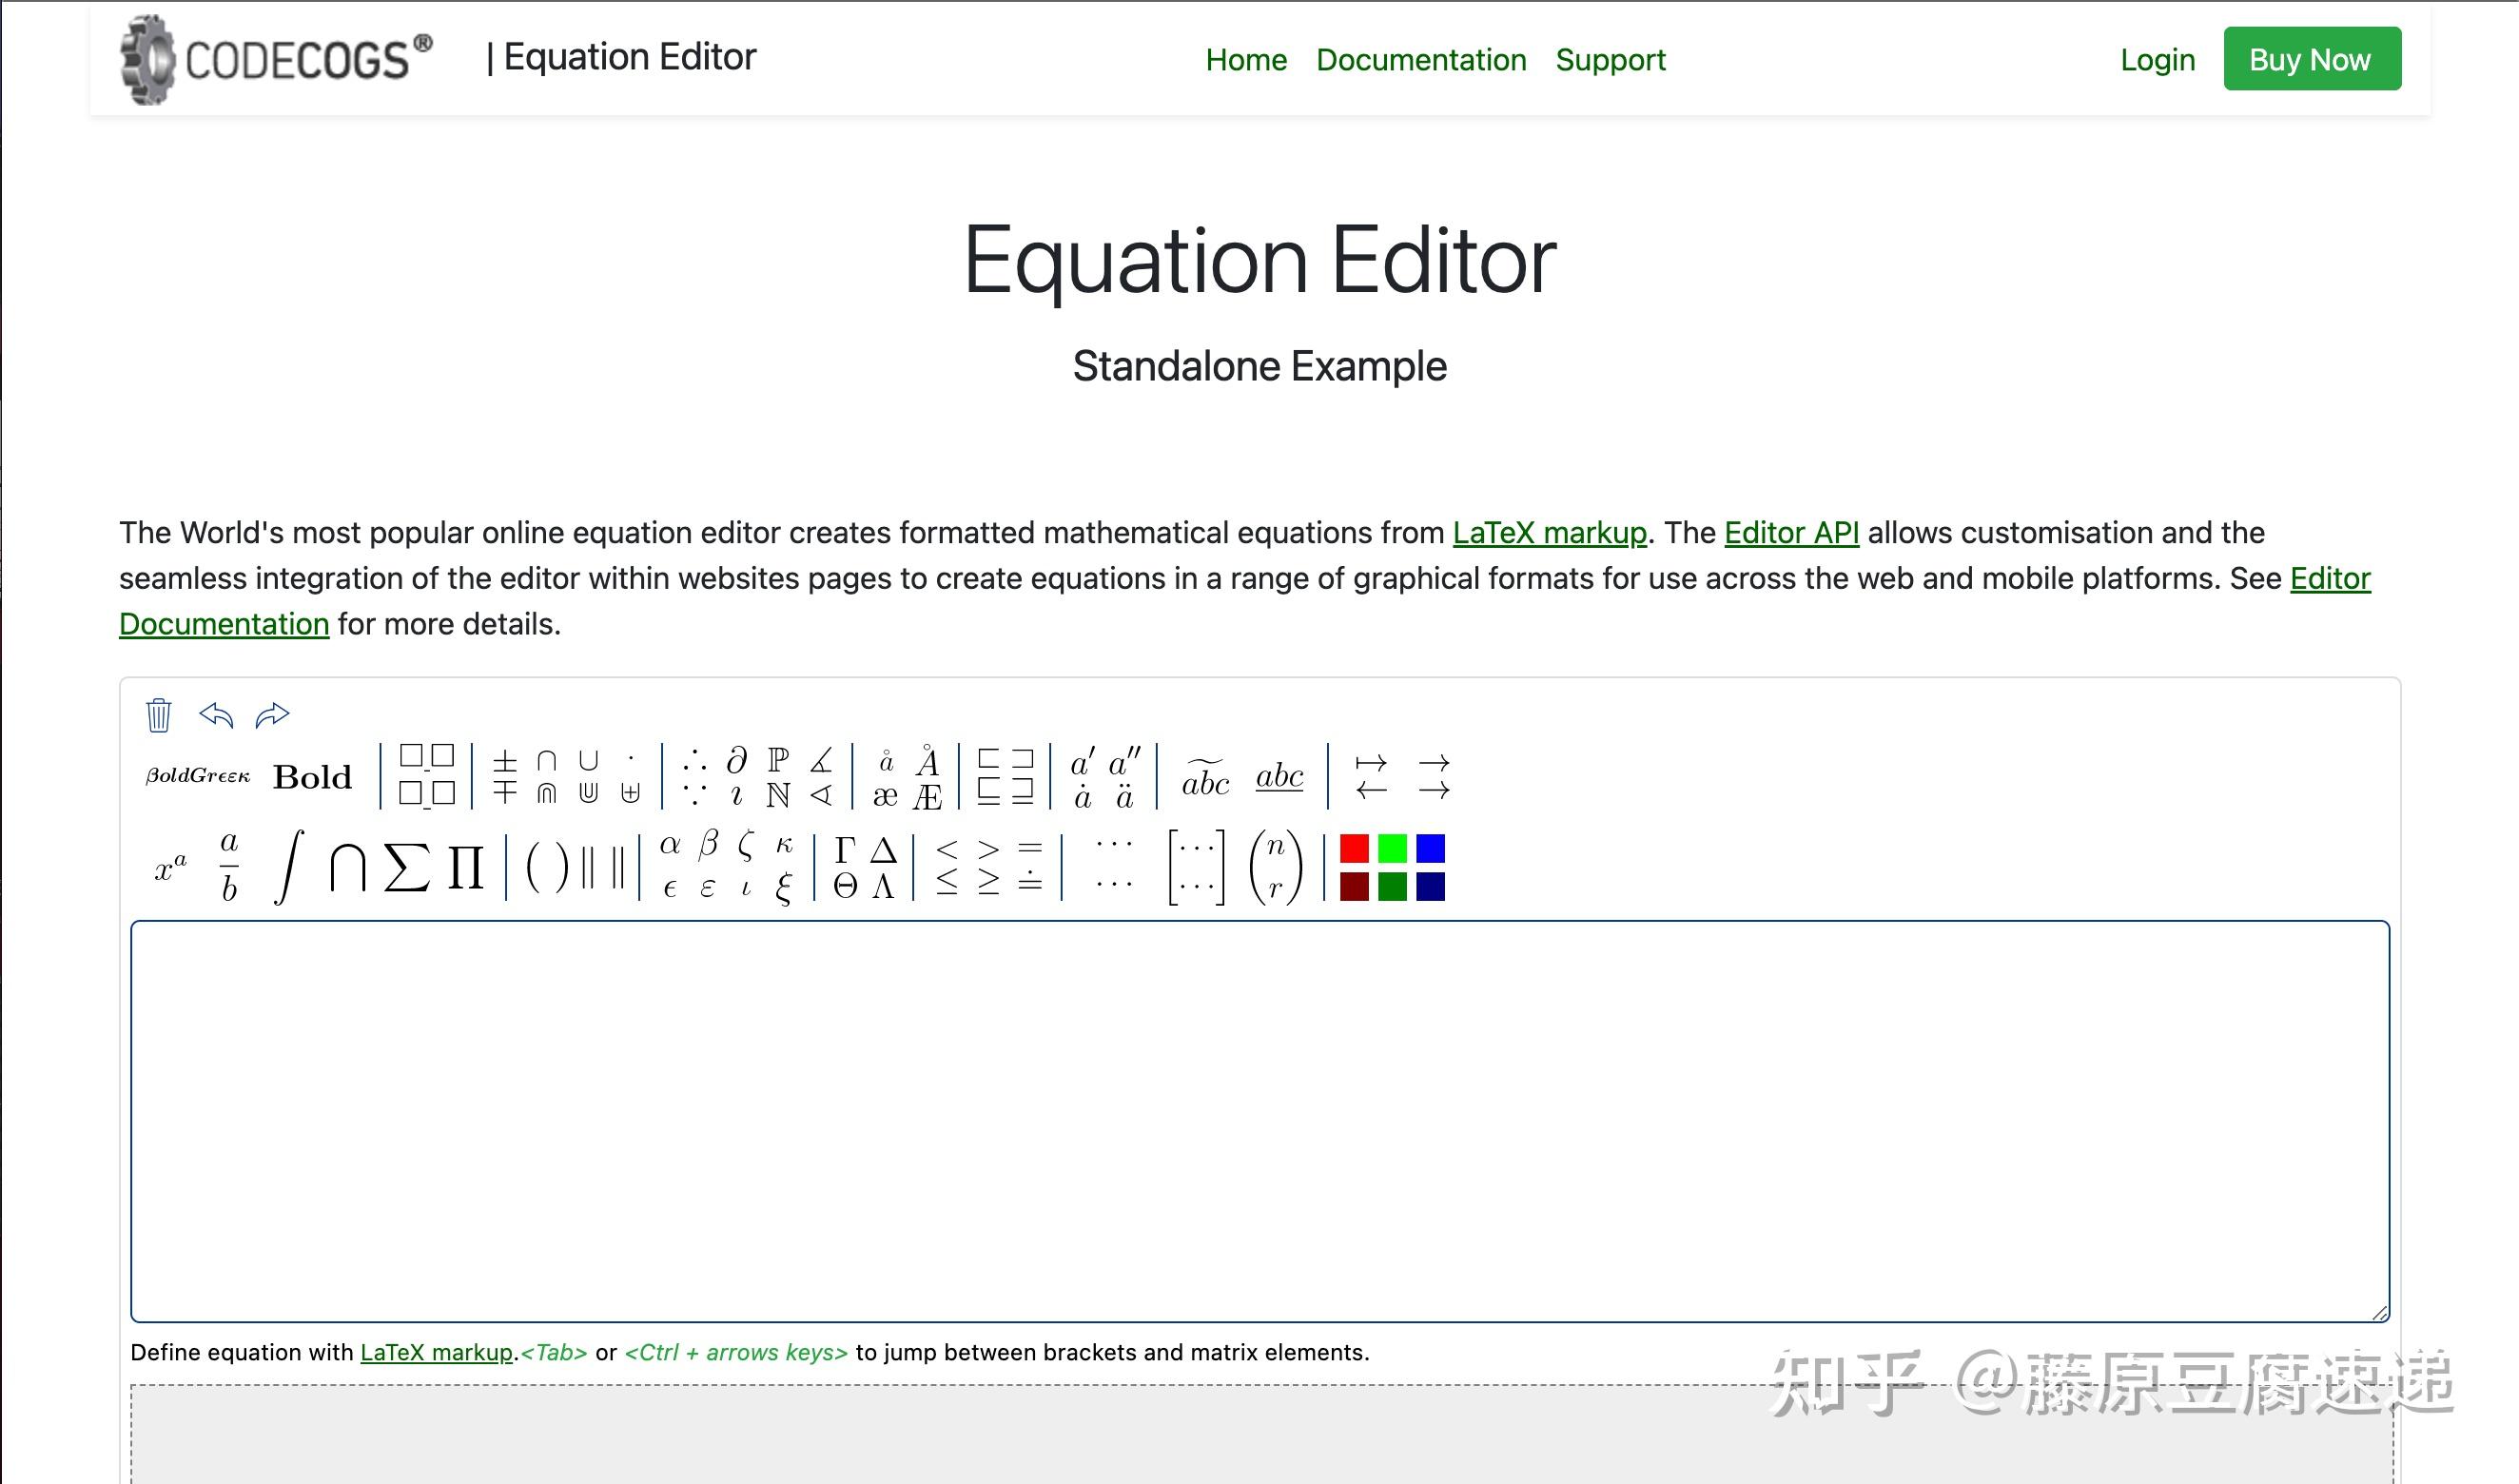
Task: Insert plus-minus operator symbol
Action: (505, 762)
